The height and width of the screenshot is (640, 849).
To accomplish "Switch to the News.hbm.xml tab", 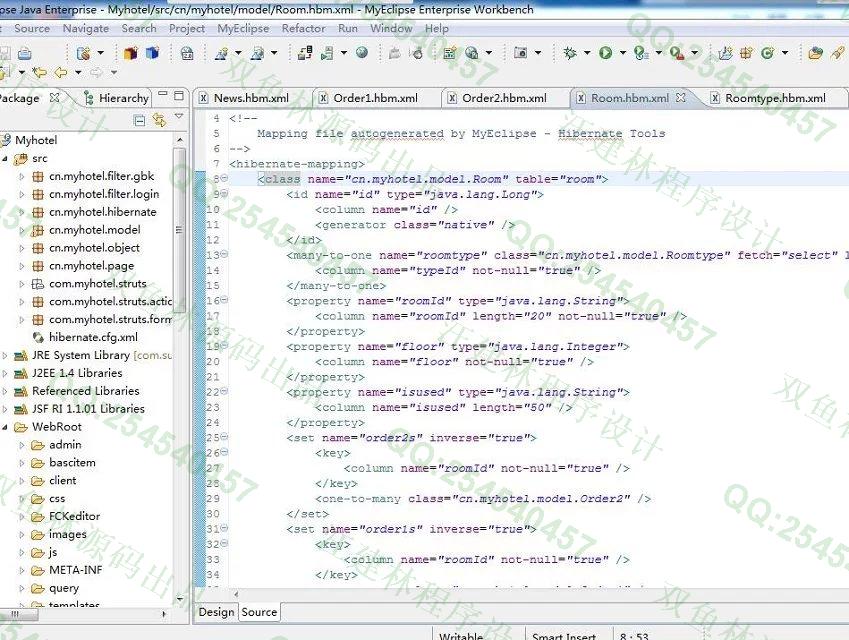I will pos(251,98).
